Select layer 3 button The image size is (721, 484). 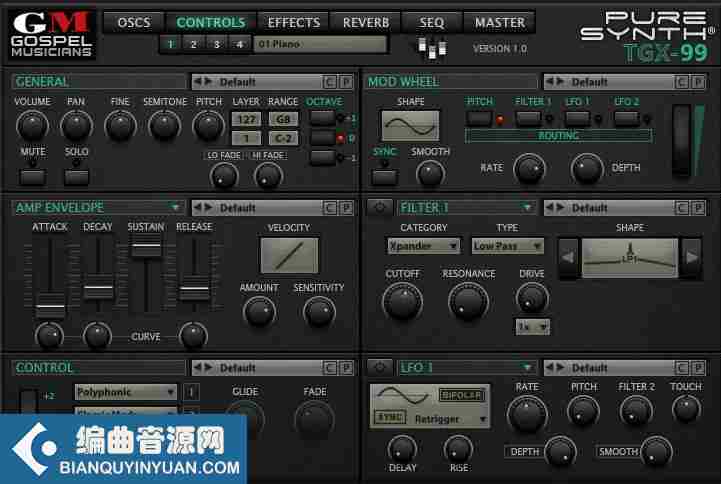point(217,44)
